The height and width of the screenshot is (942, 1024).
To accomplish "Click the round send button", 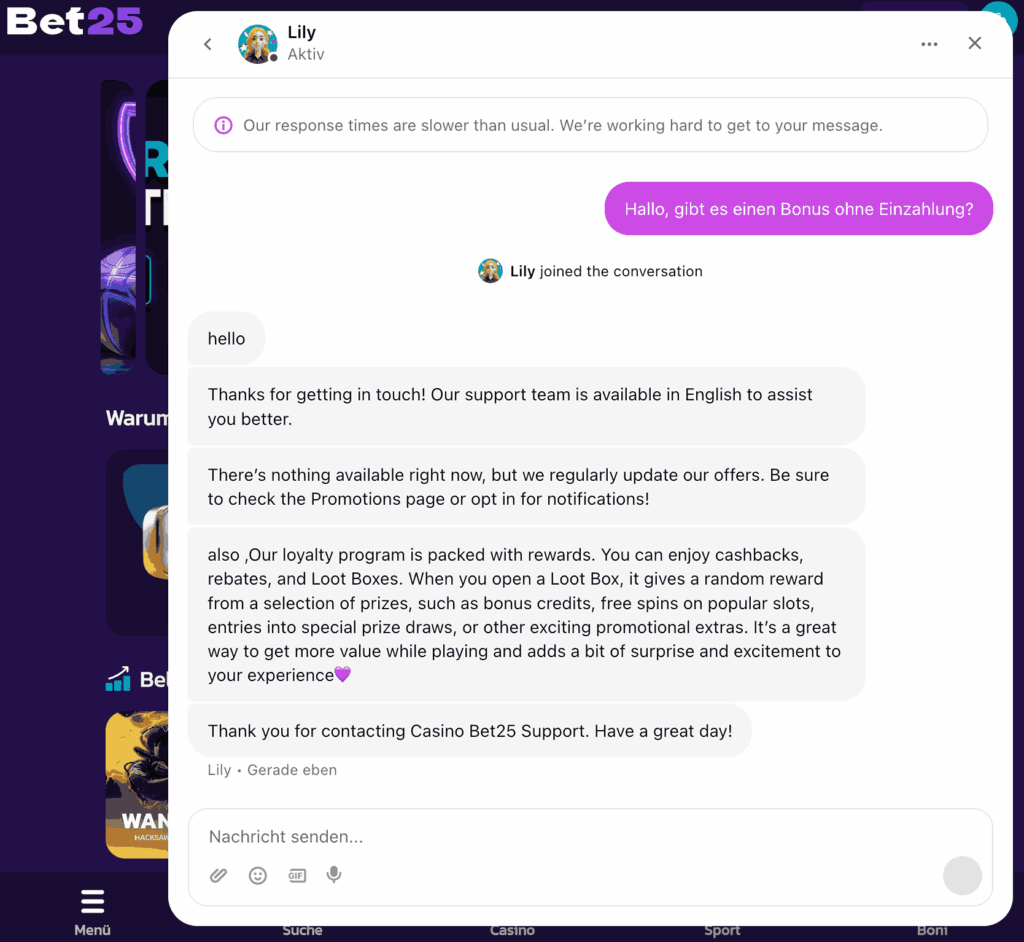I will pos(962,875).
